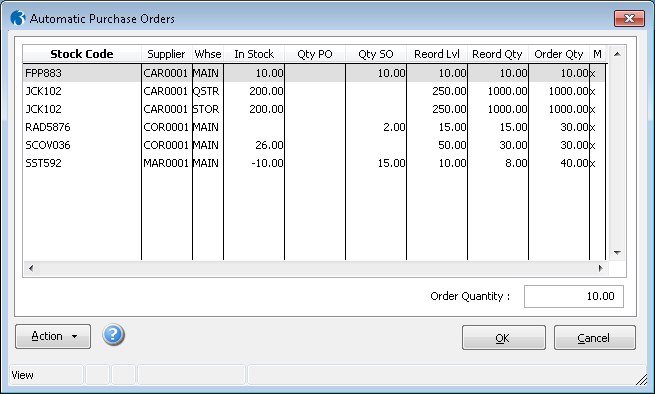Click the M column header
The width and height of the screenshot is (655, 394).
click(x=597, y=54)
